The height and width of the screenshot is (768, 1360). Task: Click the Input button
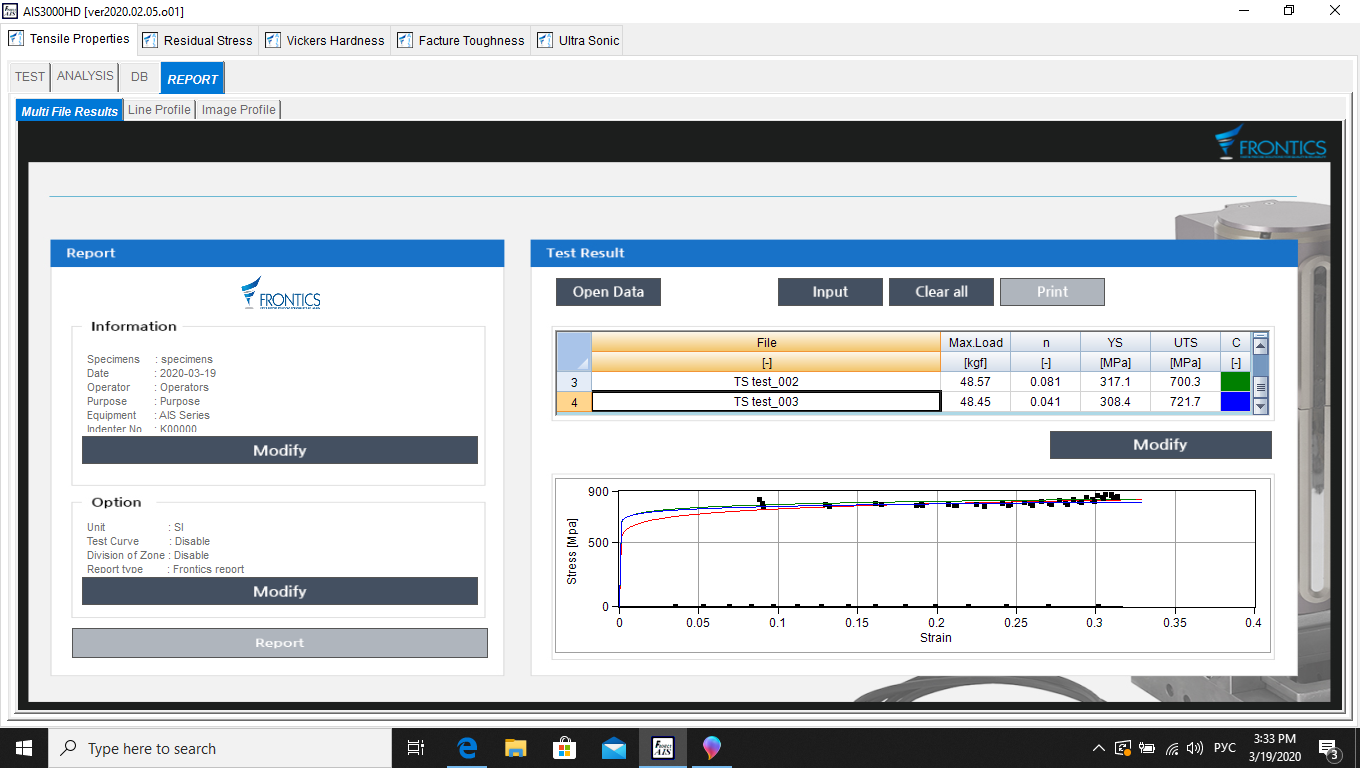point(830,292)
